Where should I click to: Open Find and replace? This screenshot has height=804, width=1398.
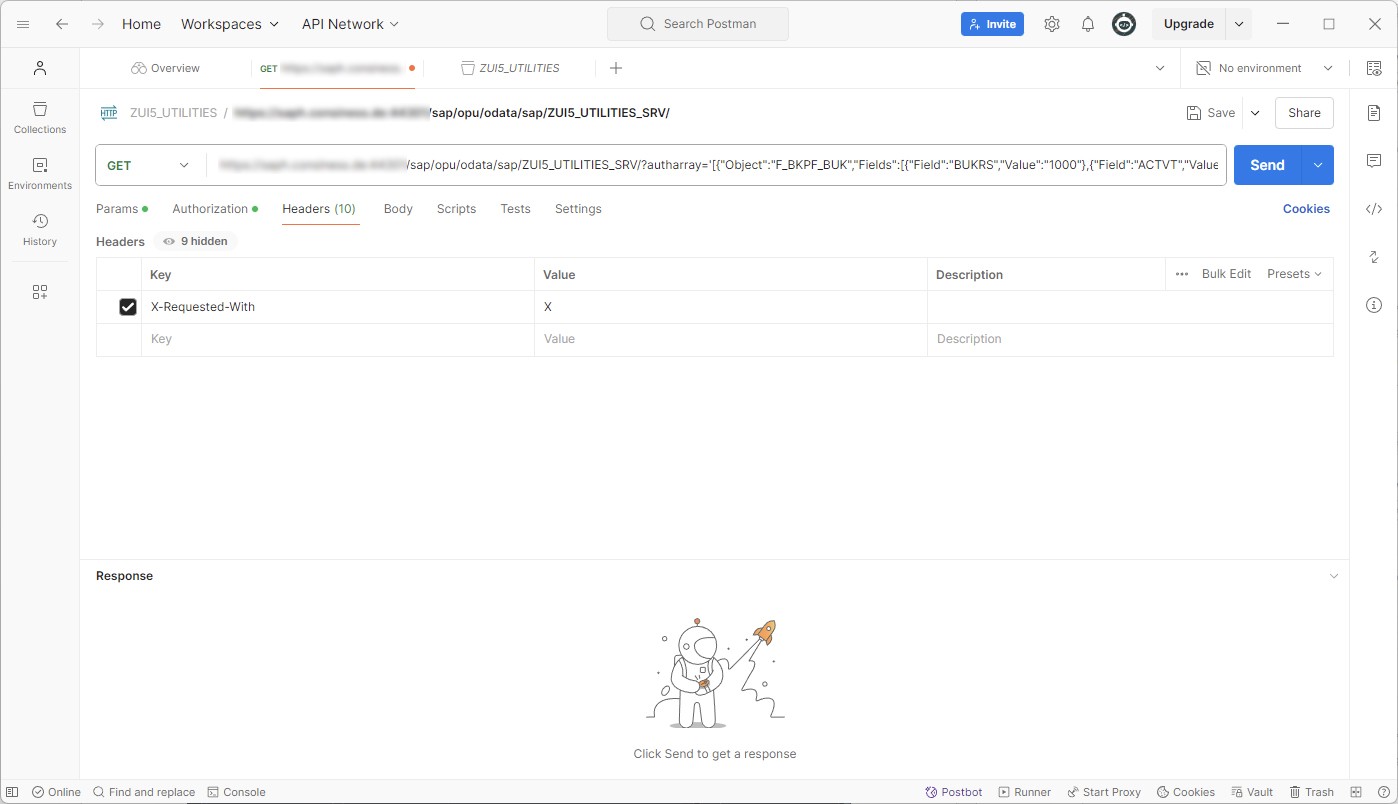tap(144, 792)
